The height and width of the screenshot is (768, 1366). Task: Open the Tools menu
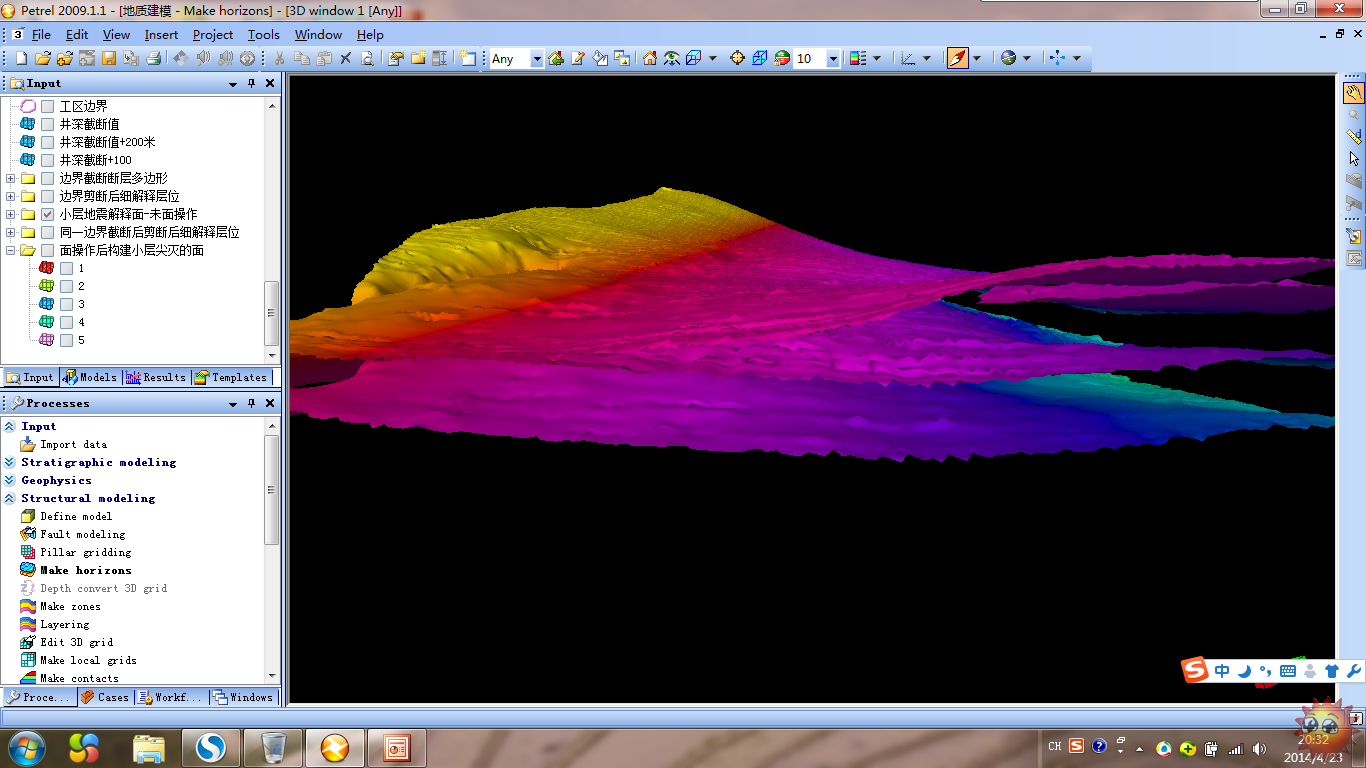coord(264,35)
